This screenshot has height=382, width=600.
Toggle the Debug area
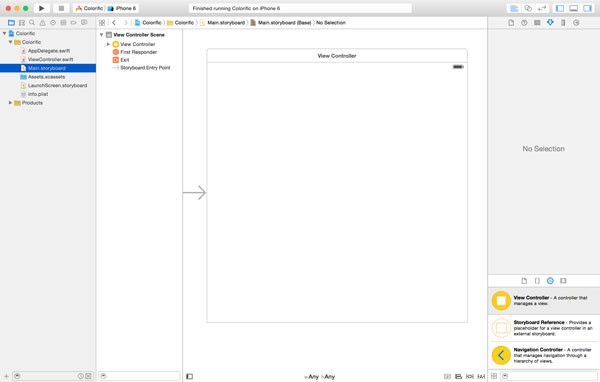point(574,8)
